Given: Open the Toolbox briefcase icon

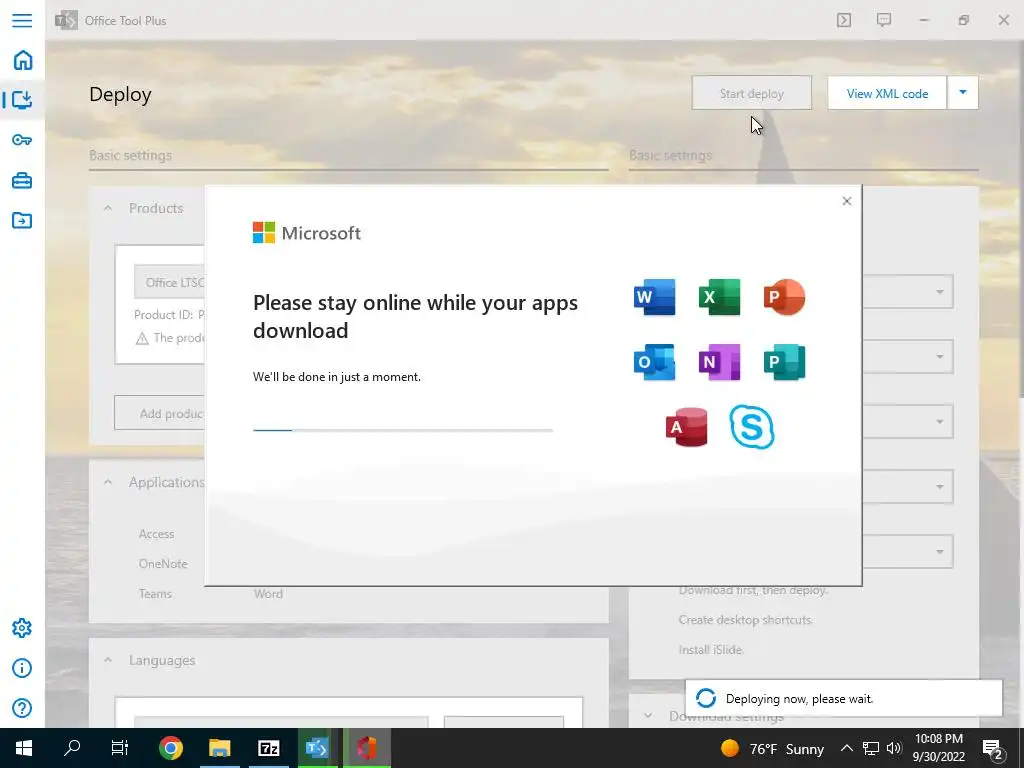Looking at the screenshot, I should 22,180.
